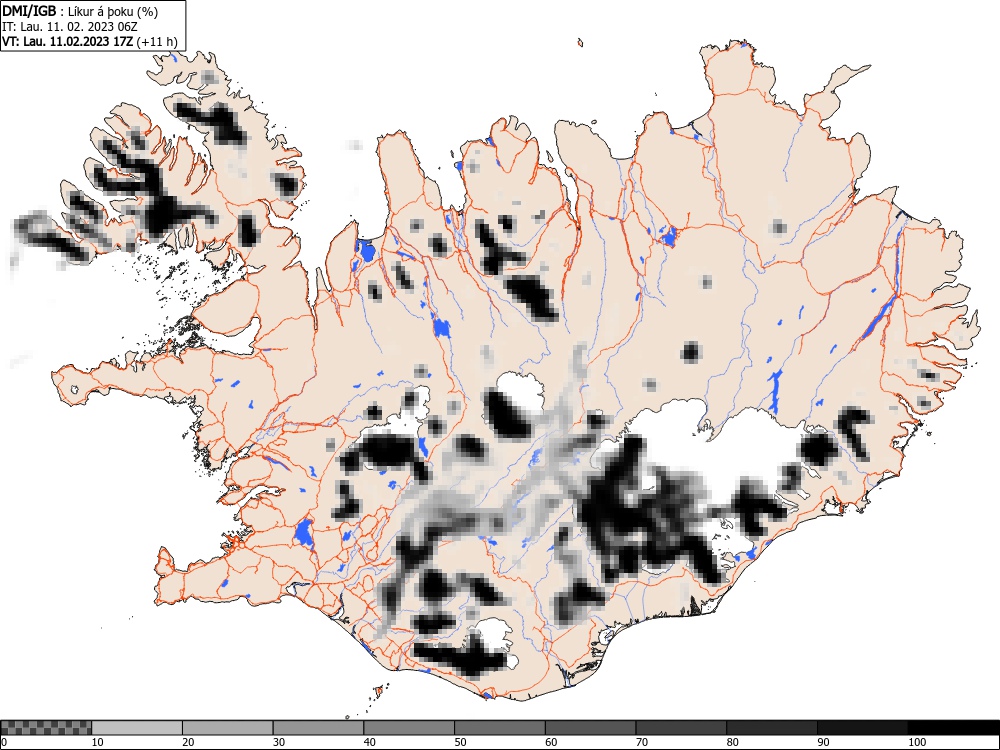Click the 0–10 checkered legend swatch
This screenshot has height=750, width=1000.
point(46,728)
